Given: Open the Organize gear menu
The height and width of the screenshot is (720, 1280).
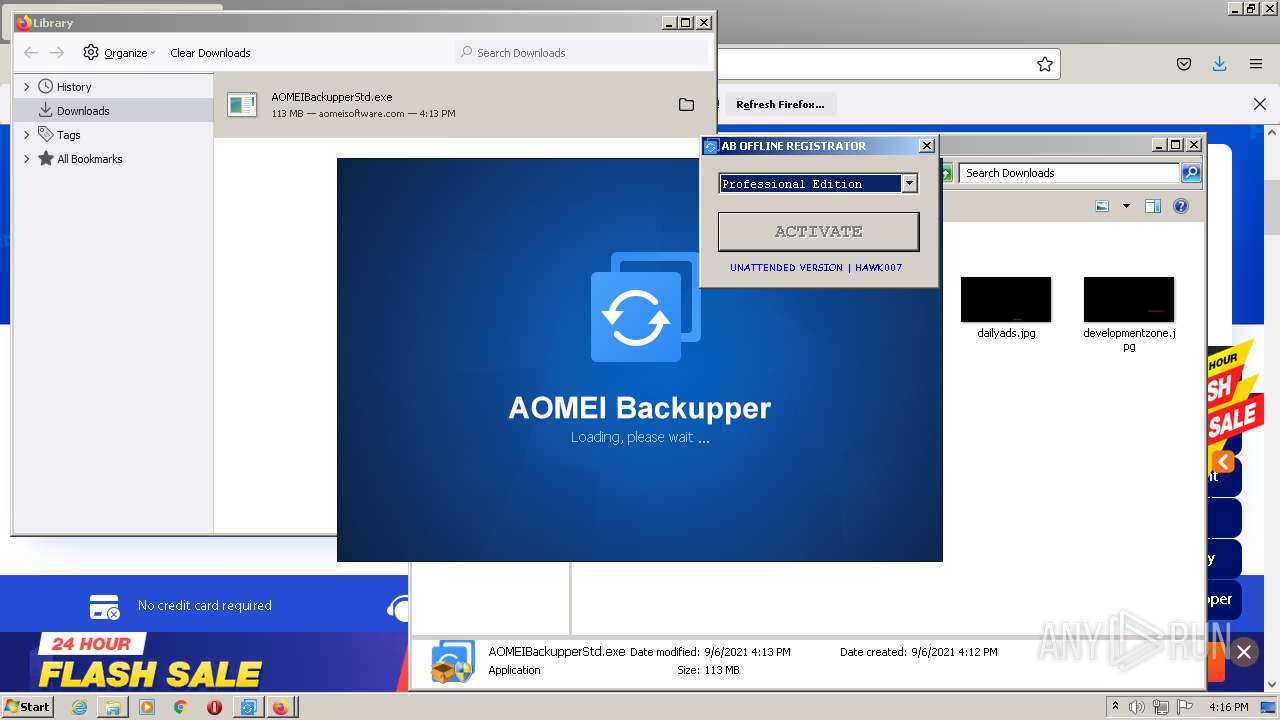Looking at the screenshot, I should pos(119,53).
